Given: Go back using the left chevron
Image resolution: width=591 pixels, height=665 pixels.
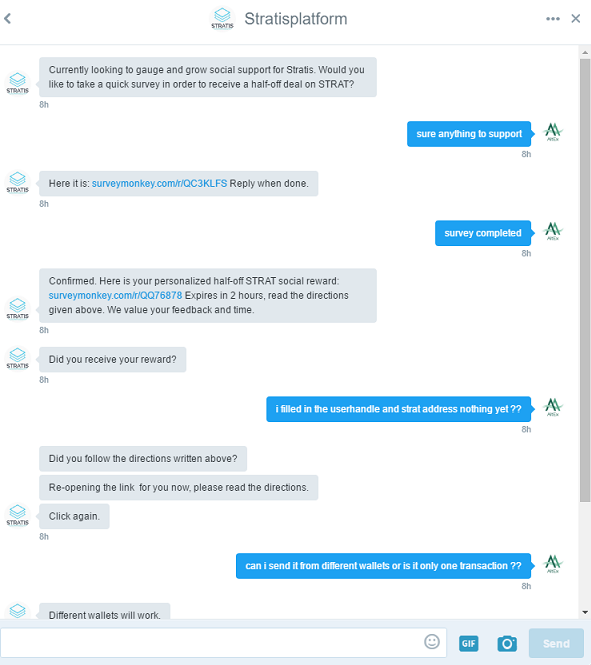Looking at the screenshot, I should pyautogui.click(x=8, y=19).
